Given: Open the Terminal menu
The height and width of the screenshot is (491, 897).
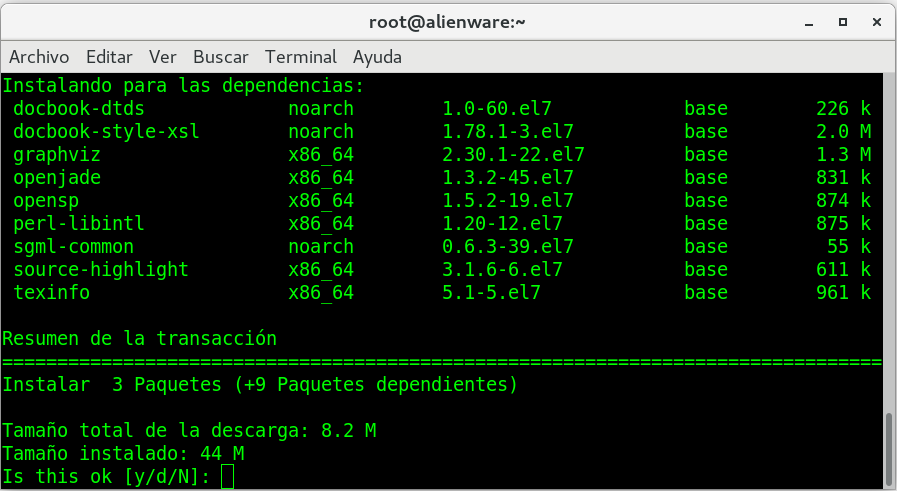Looking at the screenshot, I should 301,57.
